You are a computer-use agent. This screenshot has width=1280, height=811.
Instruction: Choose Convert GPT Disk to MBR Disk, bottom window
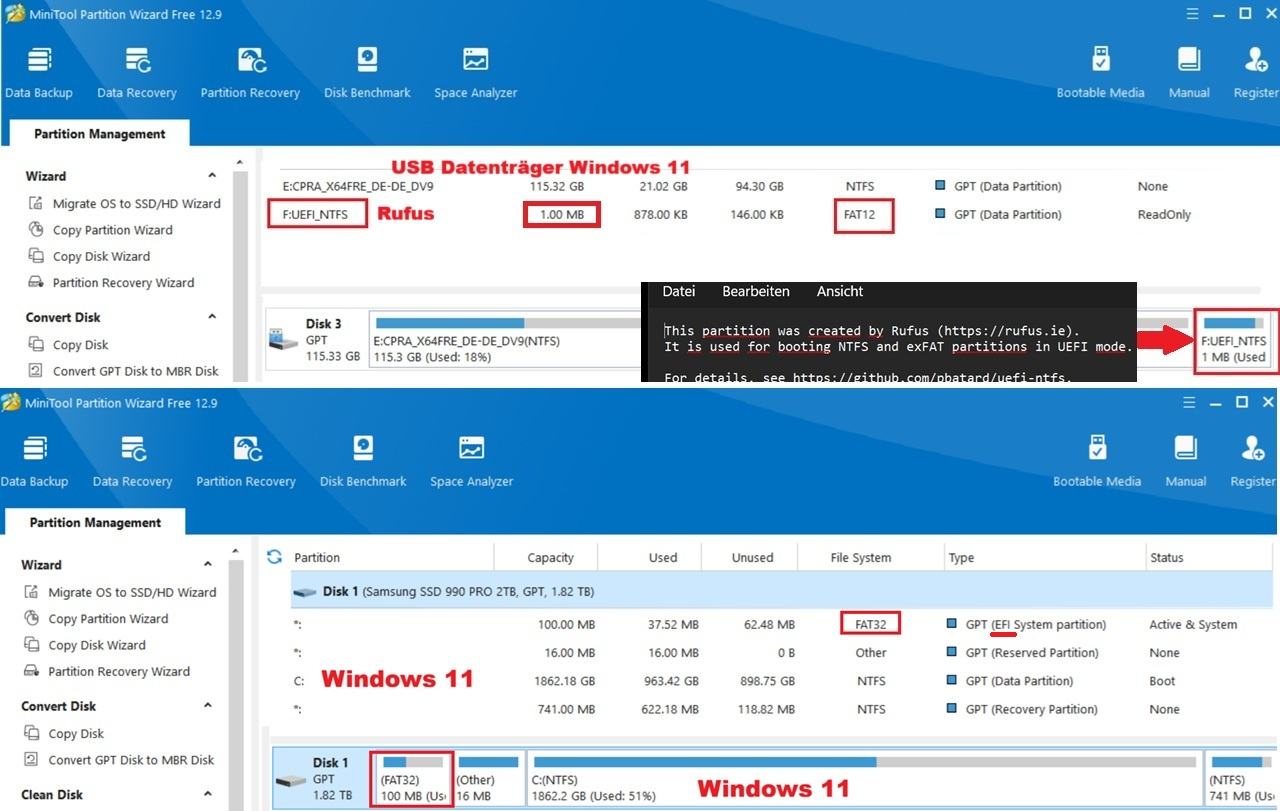[x=119, y=760]
